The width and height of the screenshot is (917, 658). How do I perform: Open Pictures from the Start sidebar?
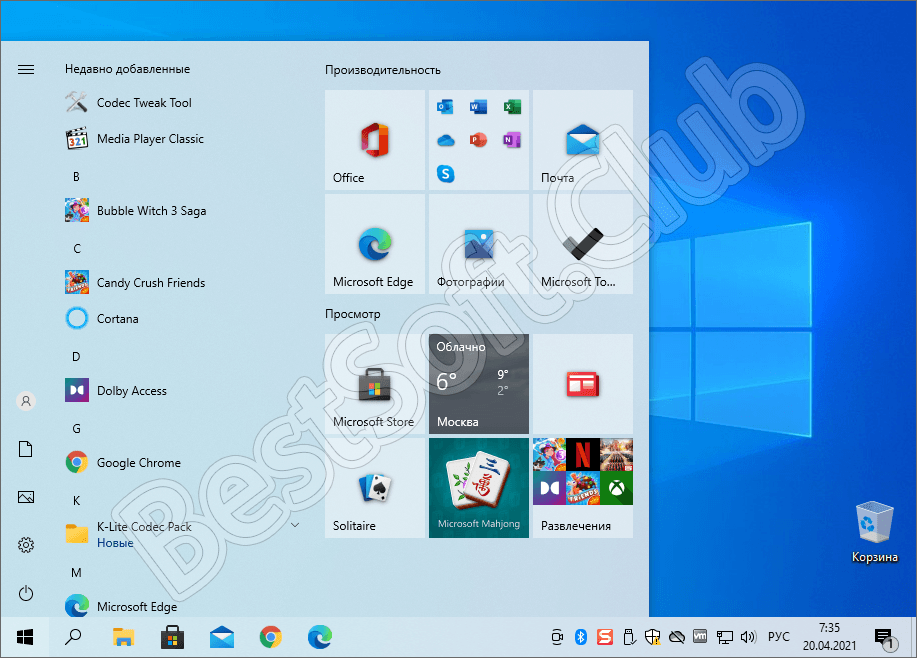click(26, 497)
